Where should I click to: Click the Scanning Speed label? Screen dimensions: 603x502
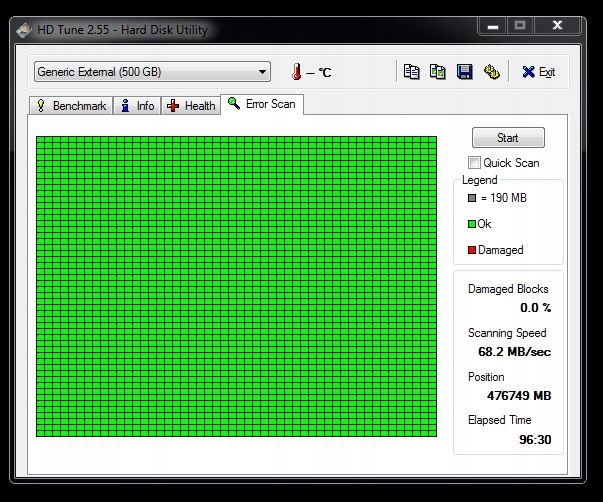[x=507, y=333]
